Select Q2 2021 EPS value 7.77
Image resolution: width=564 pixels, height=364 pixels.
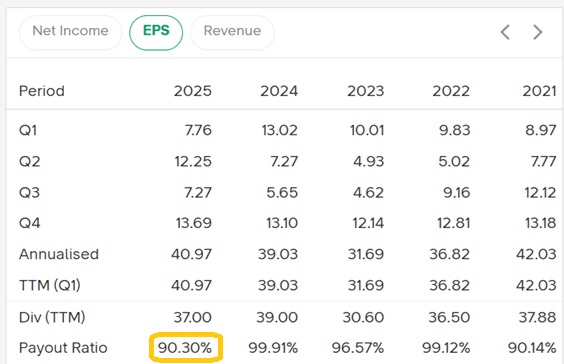pyautogui.click(x=544, y=161)
